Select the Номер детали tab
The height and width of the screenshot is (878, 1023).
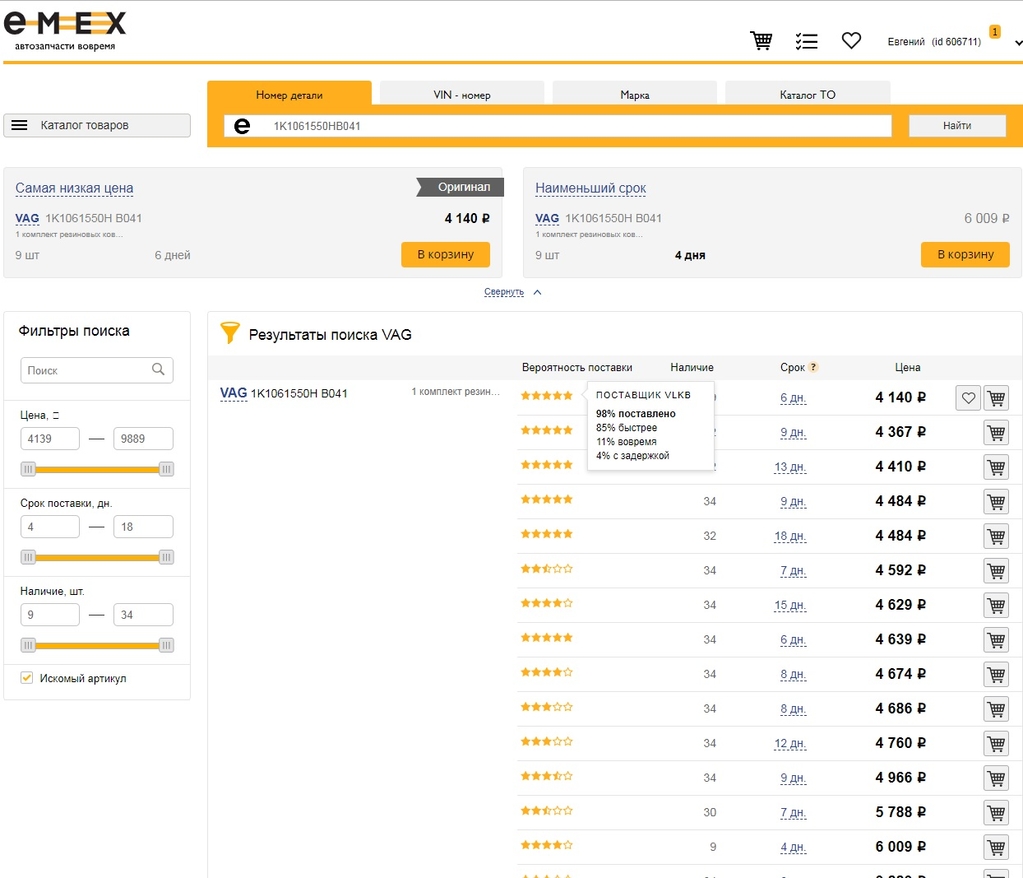click(x=289, y=95)
